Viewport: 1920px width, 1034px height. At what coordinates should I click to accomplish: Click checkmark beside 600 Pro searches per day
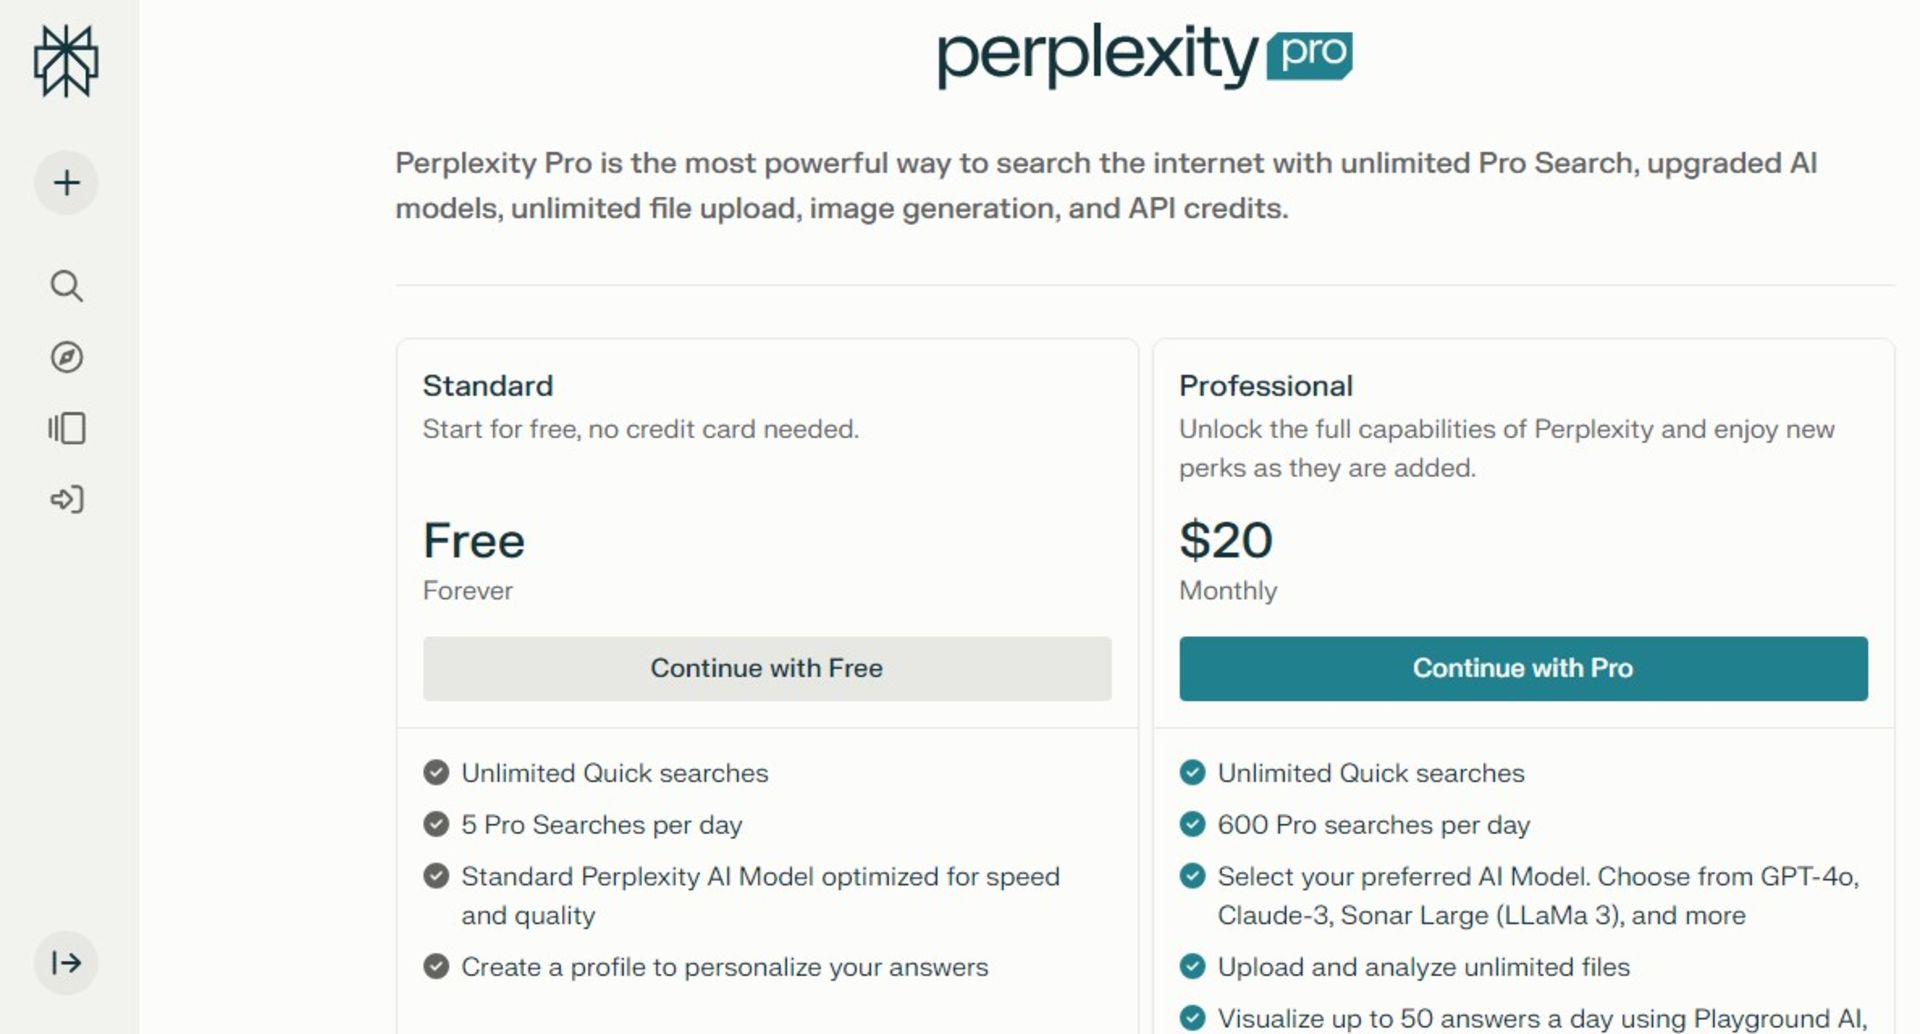click(1192, 824)
